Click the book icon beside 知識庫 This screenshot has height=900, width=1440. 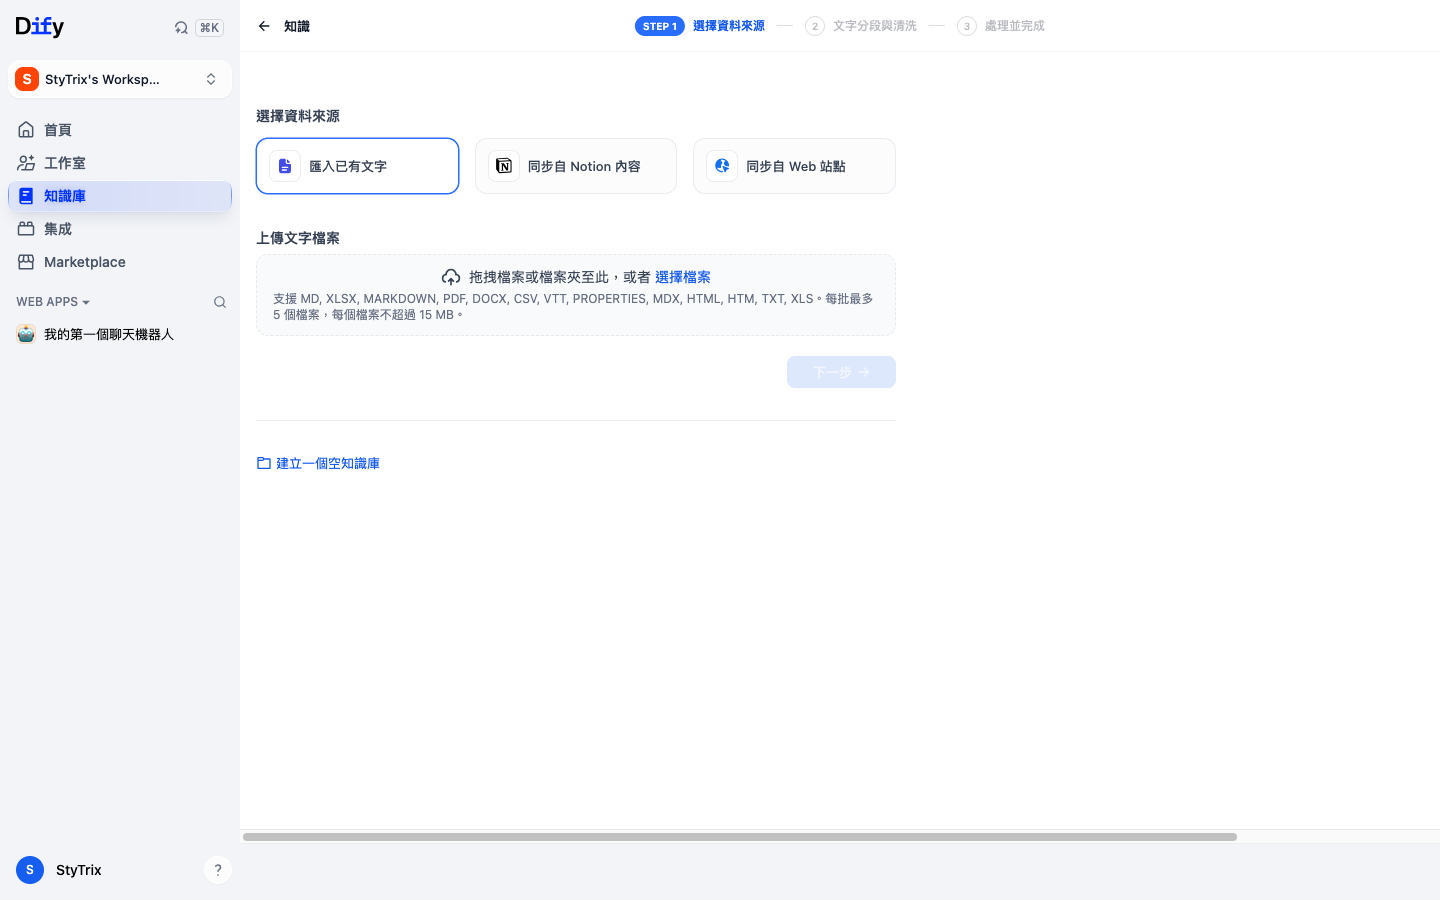(x=26, y=196)
